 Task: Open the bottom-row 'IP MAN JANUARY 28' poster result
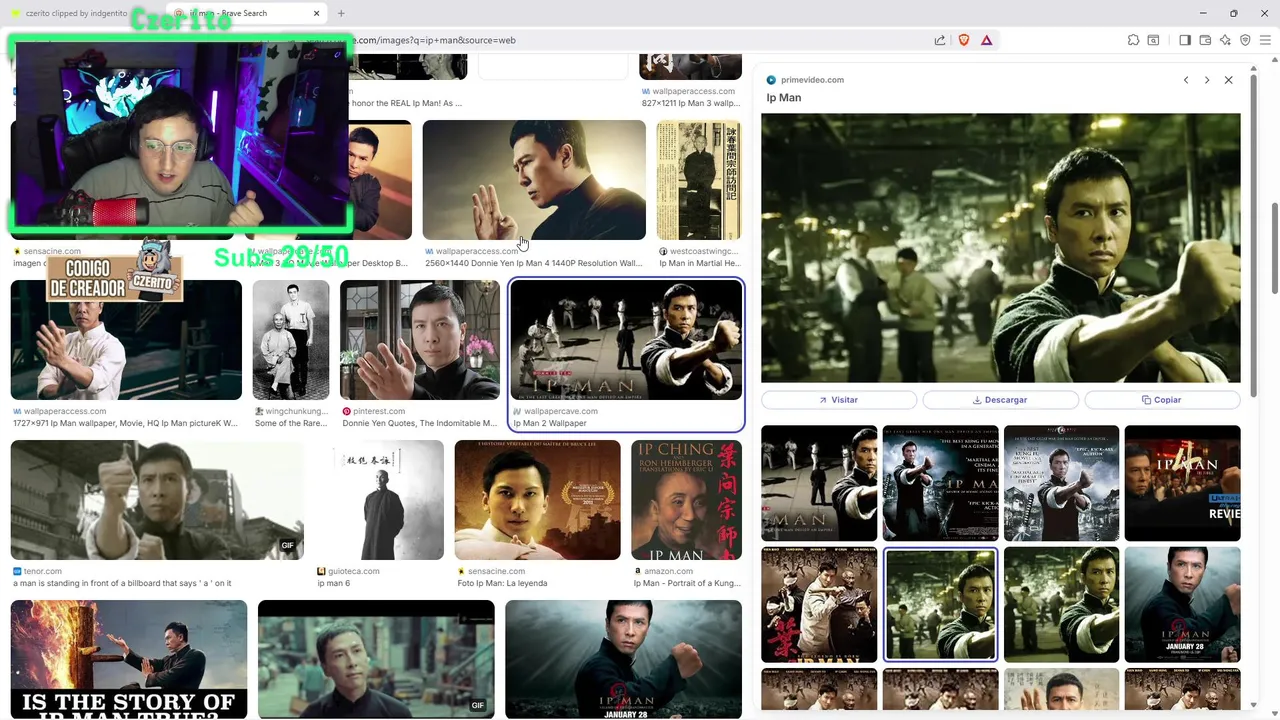pos(624,660)
